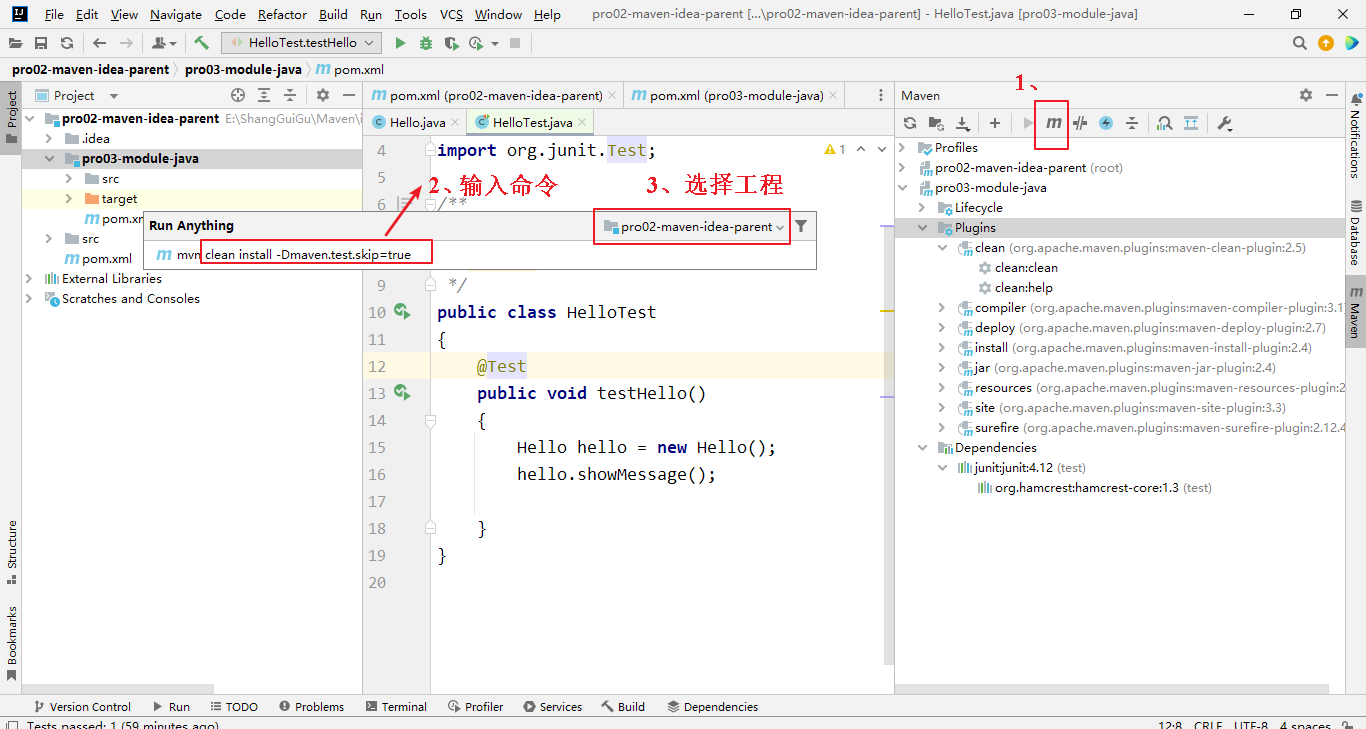Click the mvn command input field

click(318, 254)
